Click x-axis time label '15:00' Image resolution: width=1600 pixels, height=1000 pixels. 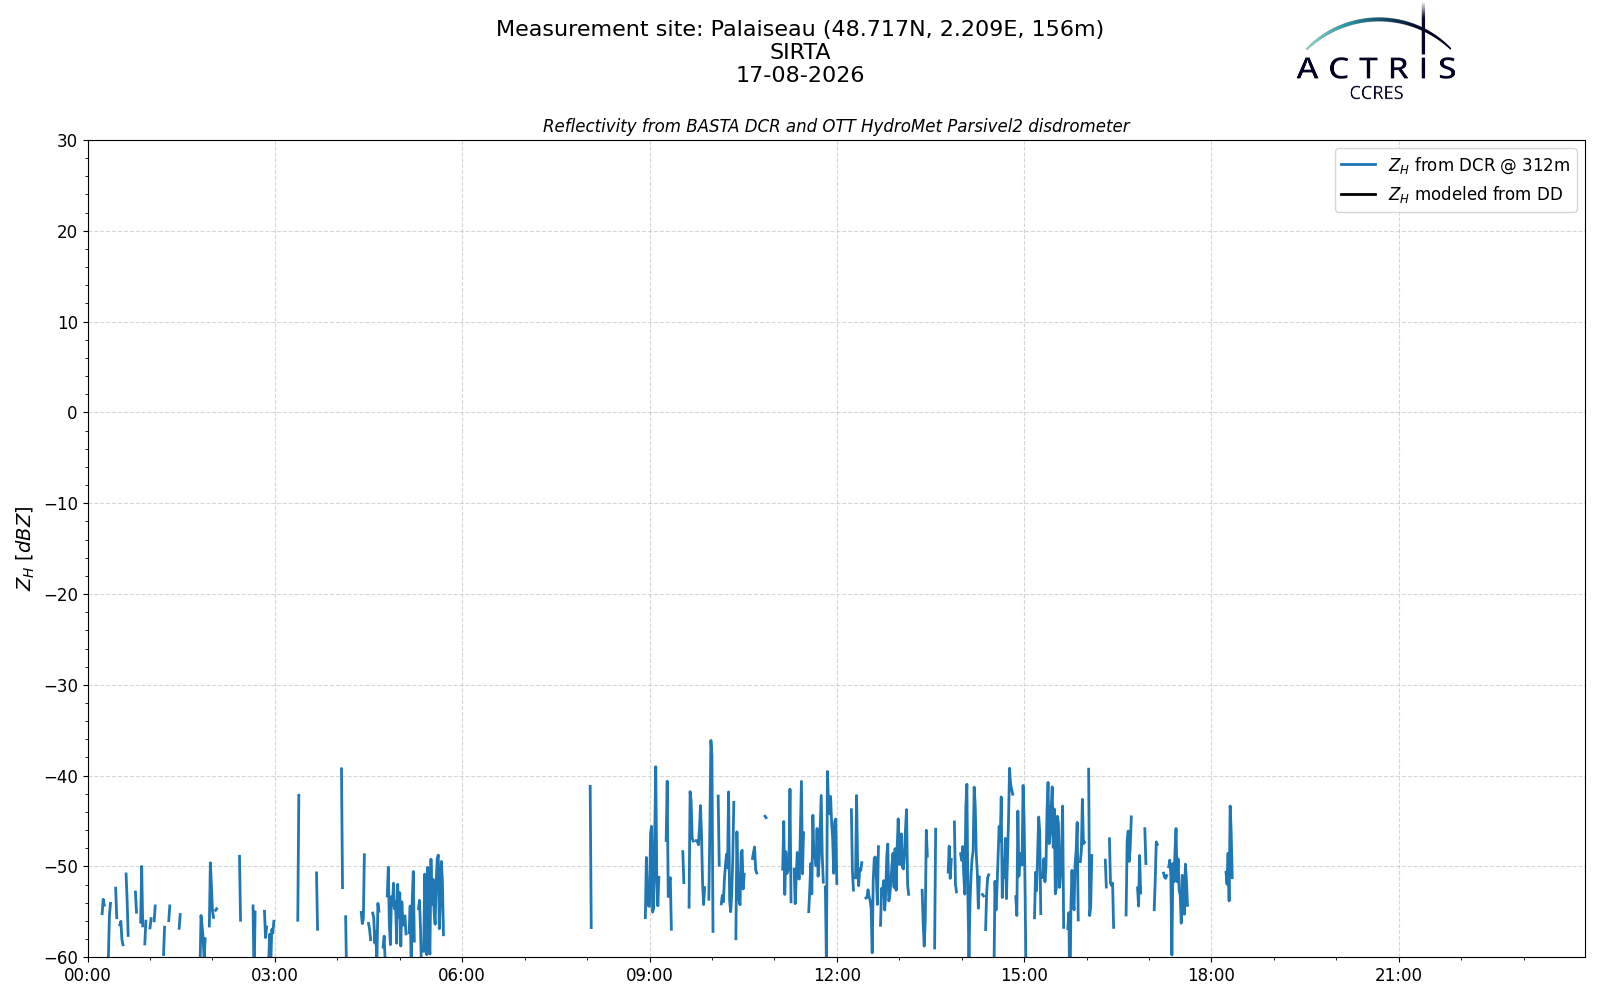pos(1024,976)
